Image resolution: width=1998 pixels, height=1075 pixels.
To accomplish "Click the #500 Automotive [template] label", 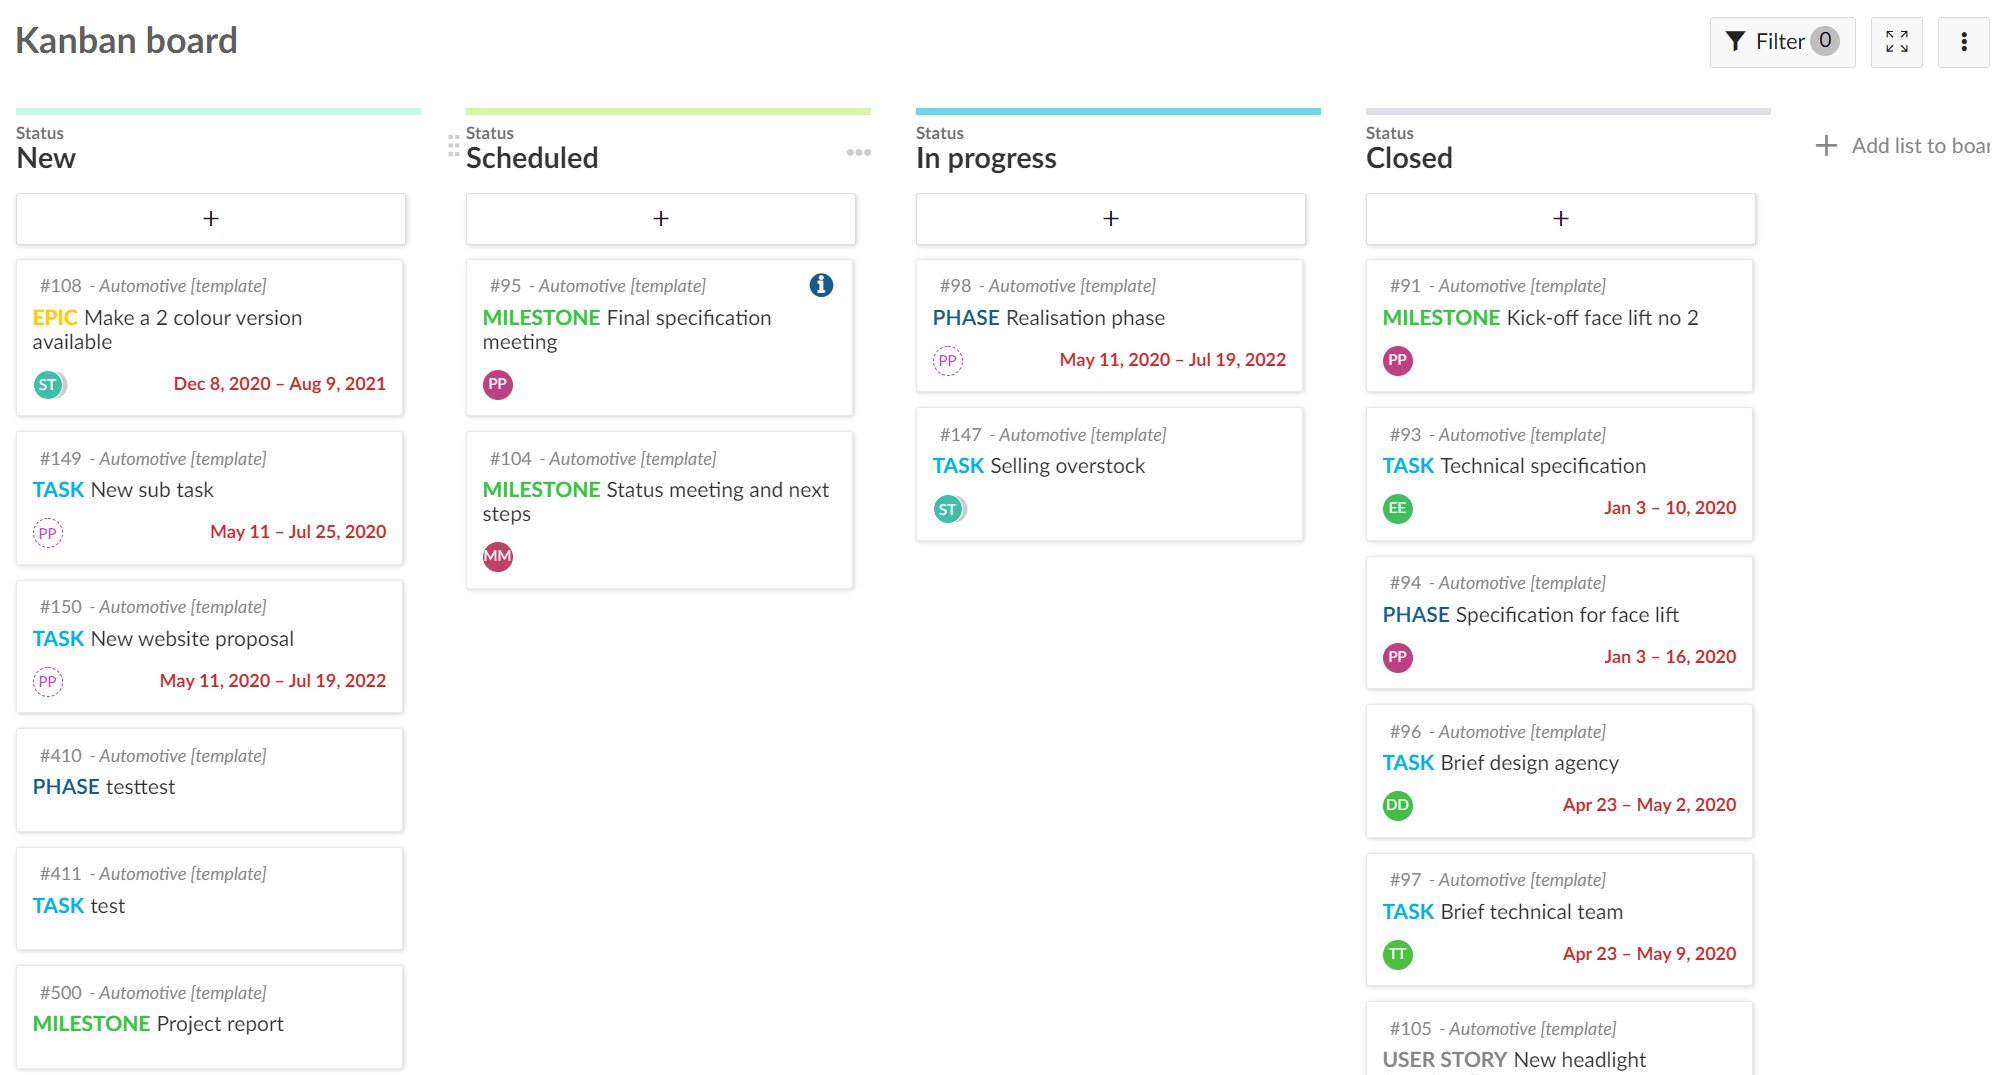I will click(153, 993).
